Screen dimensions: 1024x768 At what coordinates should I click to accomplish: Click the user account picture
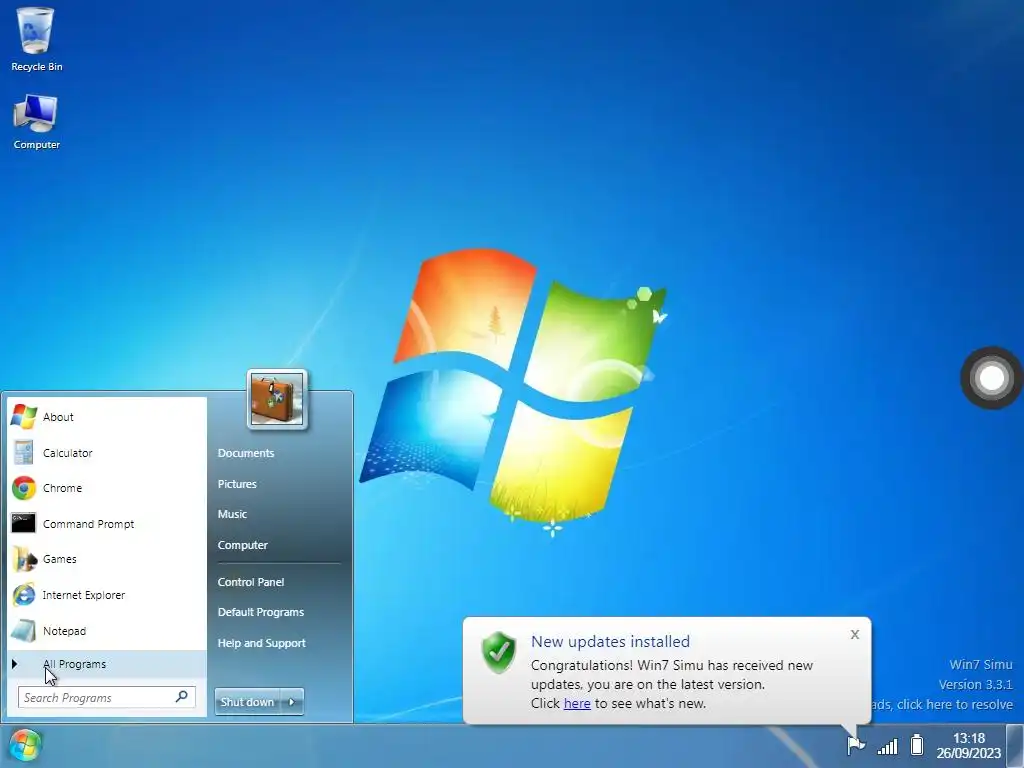coord(277,400)
